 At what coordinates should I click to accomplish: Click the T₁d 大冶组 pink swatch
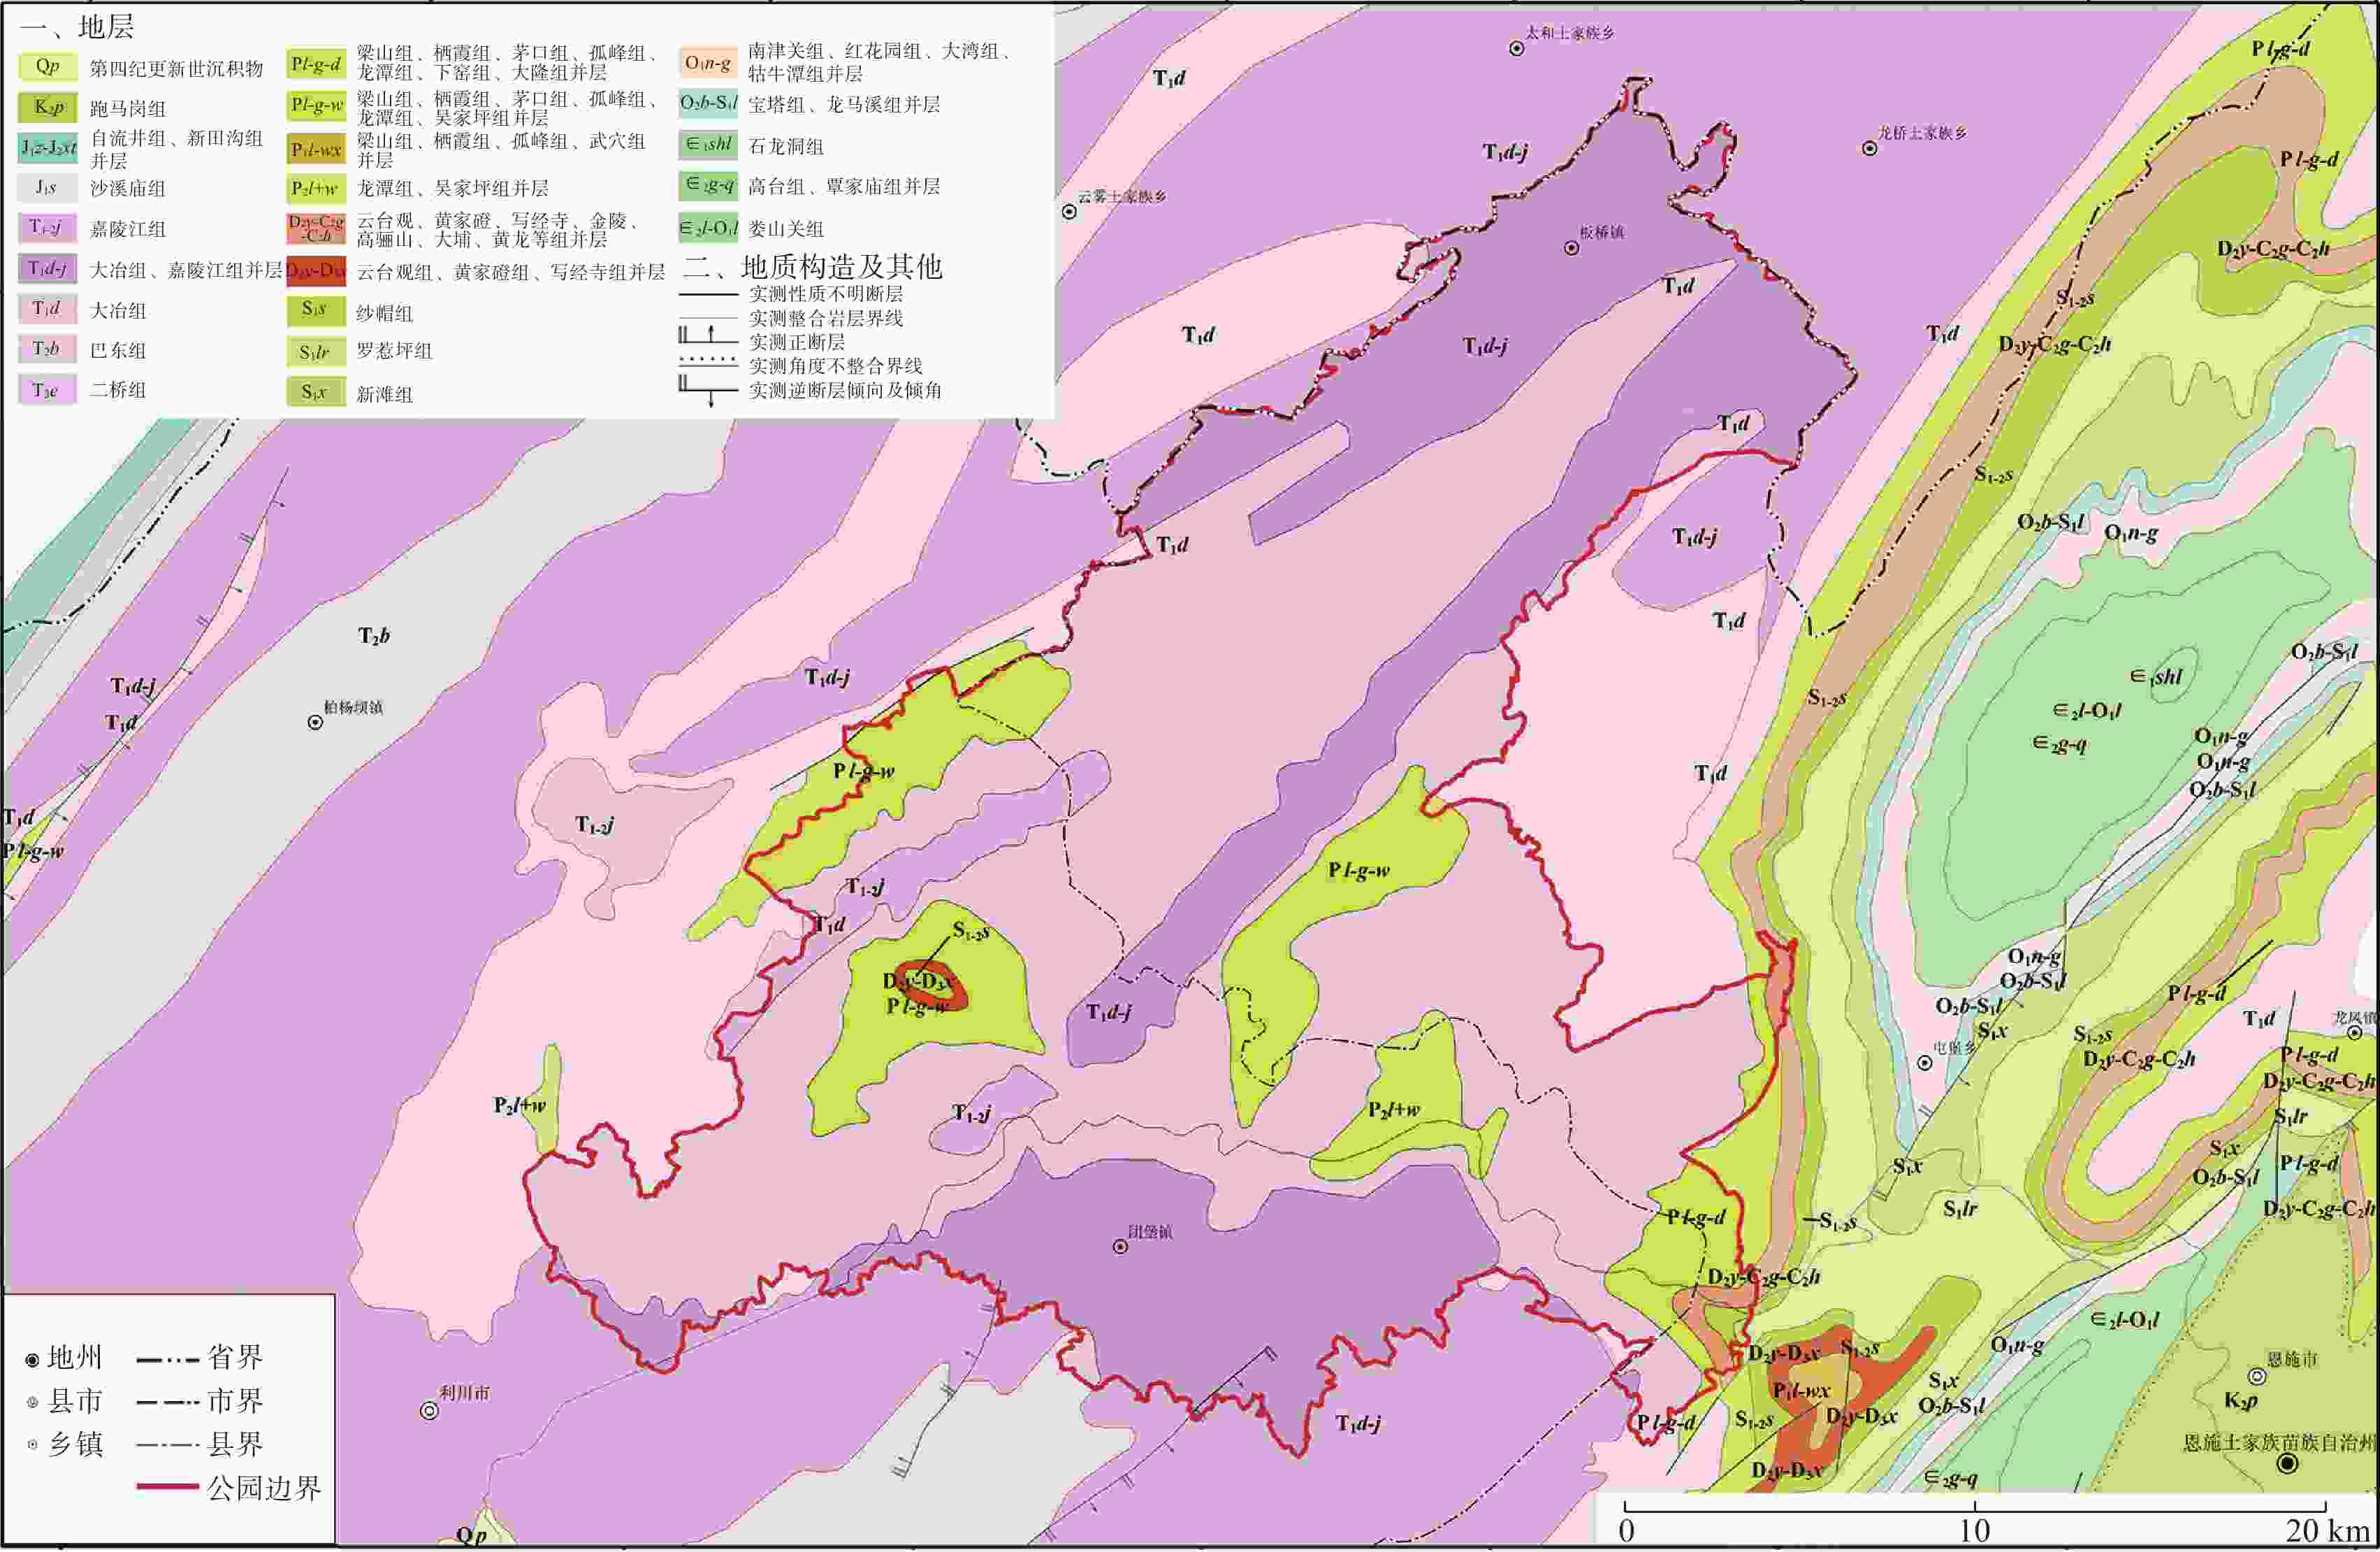47,309
